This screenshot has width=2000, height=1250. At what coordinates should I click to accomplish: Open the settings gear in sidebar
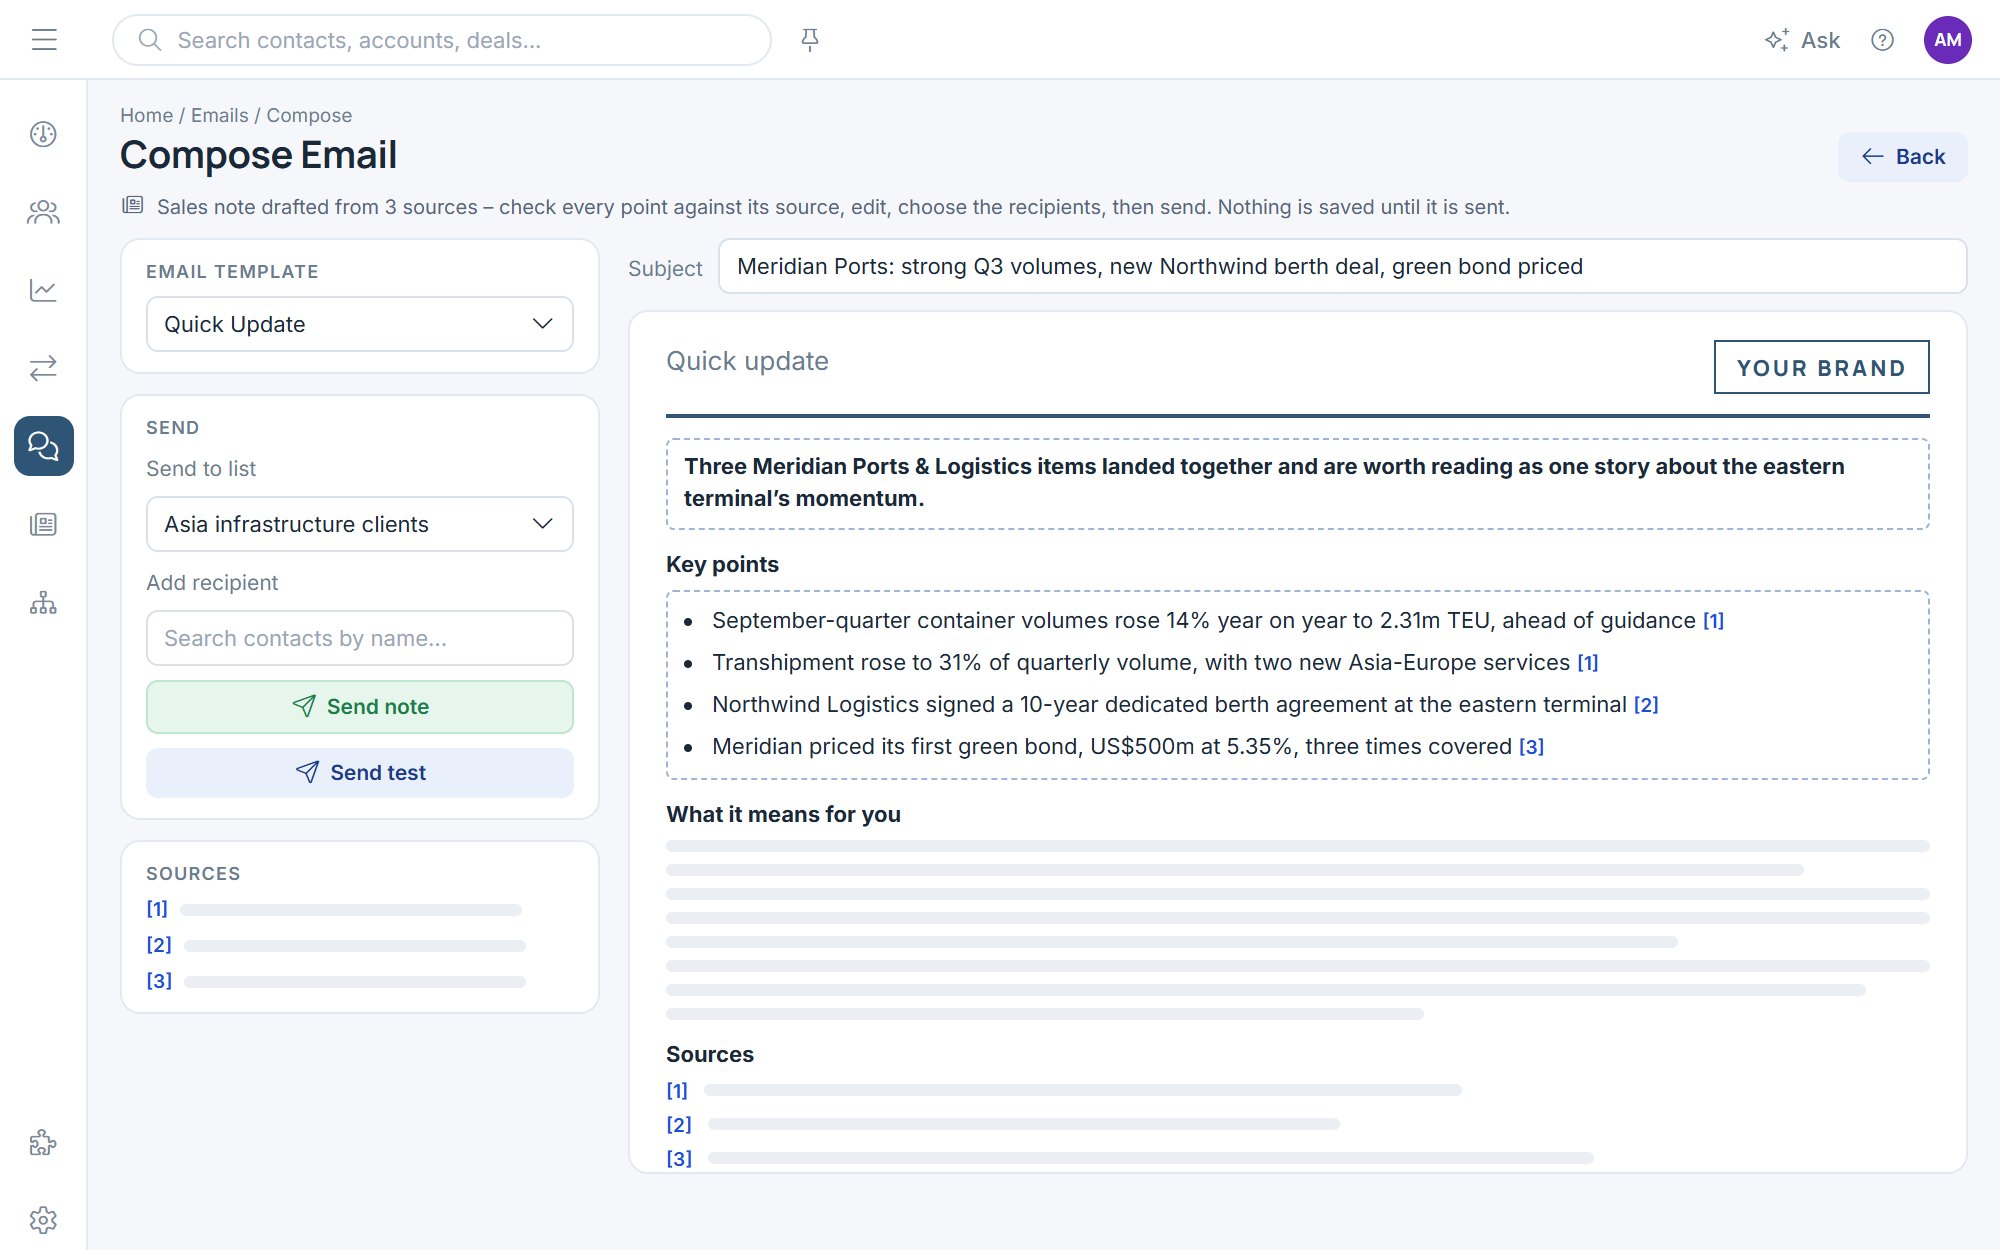point(43,1220)
